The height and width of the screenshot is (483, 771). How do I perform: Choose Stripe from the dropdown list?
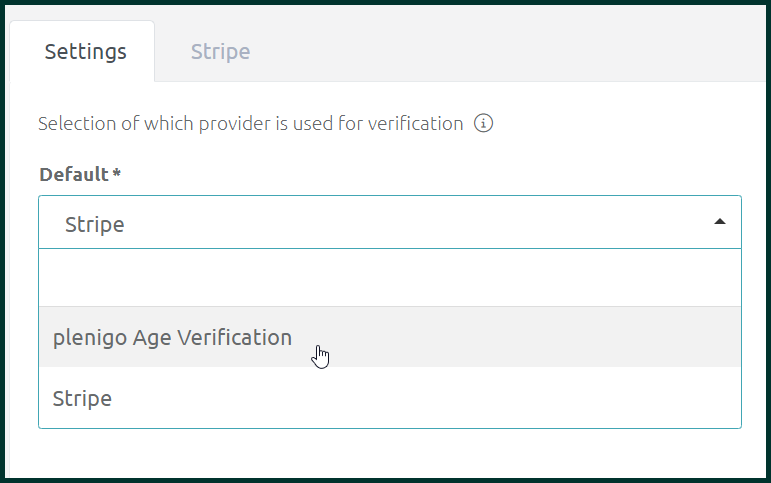[x=389, y=398]
